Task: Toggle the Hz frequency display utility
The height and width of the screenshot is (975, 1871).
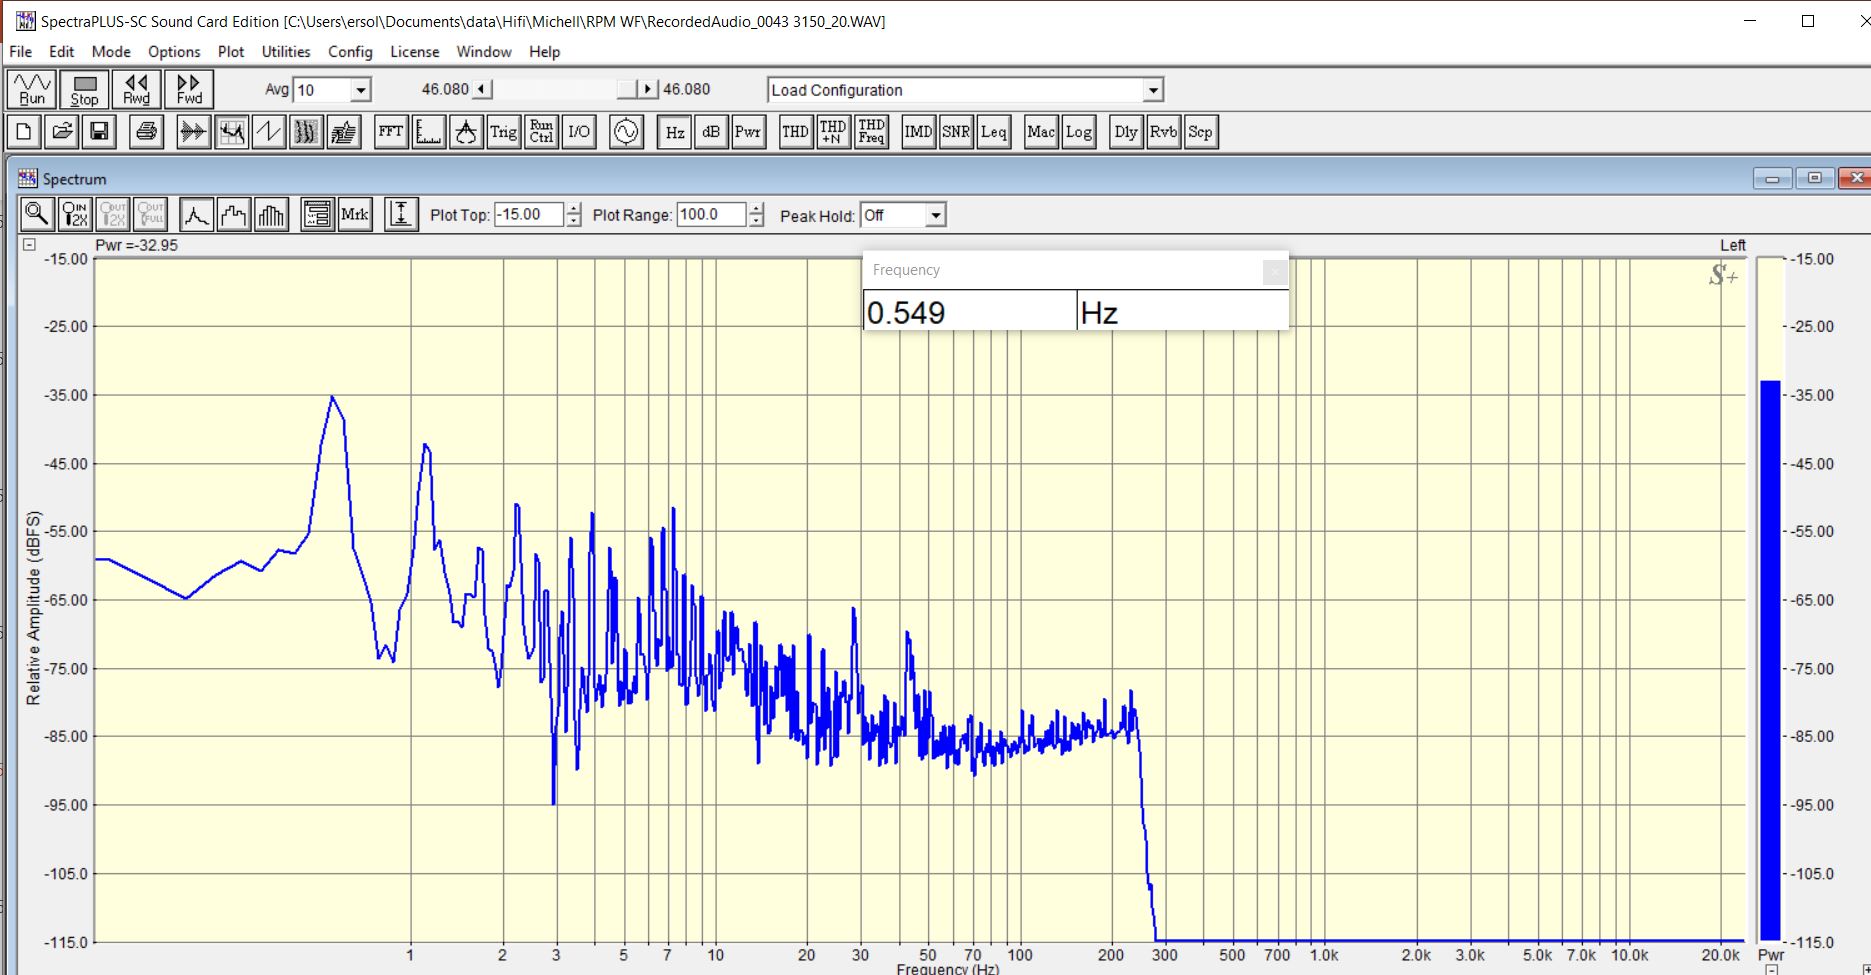Action: coord(675,132)
